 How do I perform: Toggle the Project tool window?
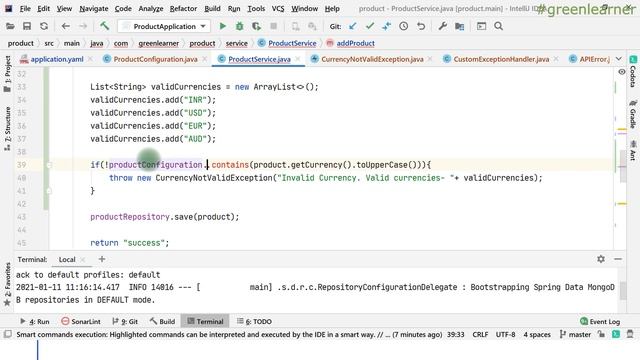coord(7,74)
